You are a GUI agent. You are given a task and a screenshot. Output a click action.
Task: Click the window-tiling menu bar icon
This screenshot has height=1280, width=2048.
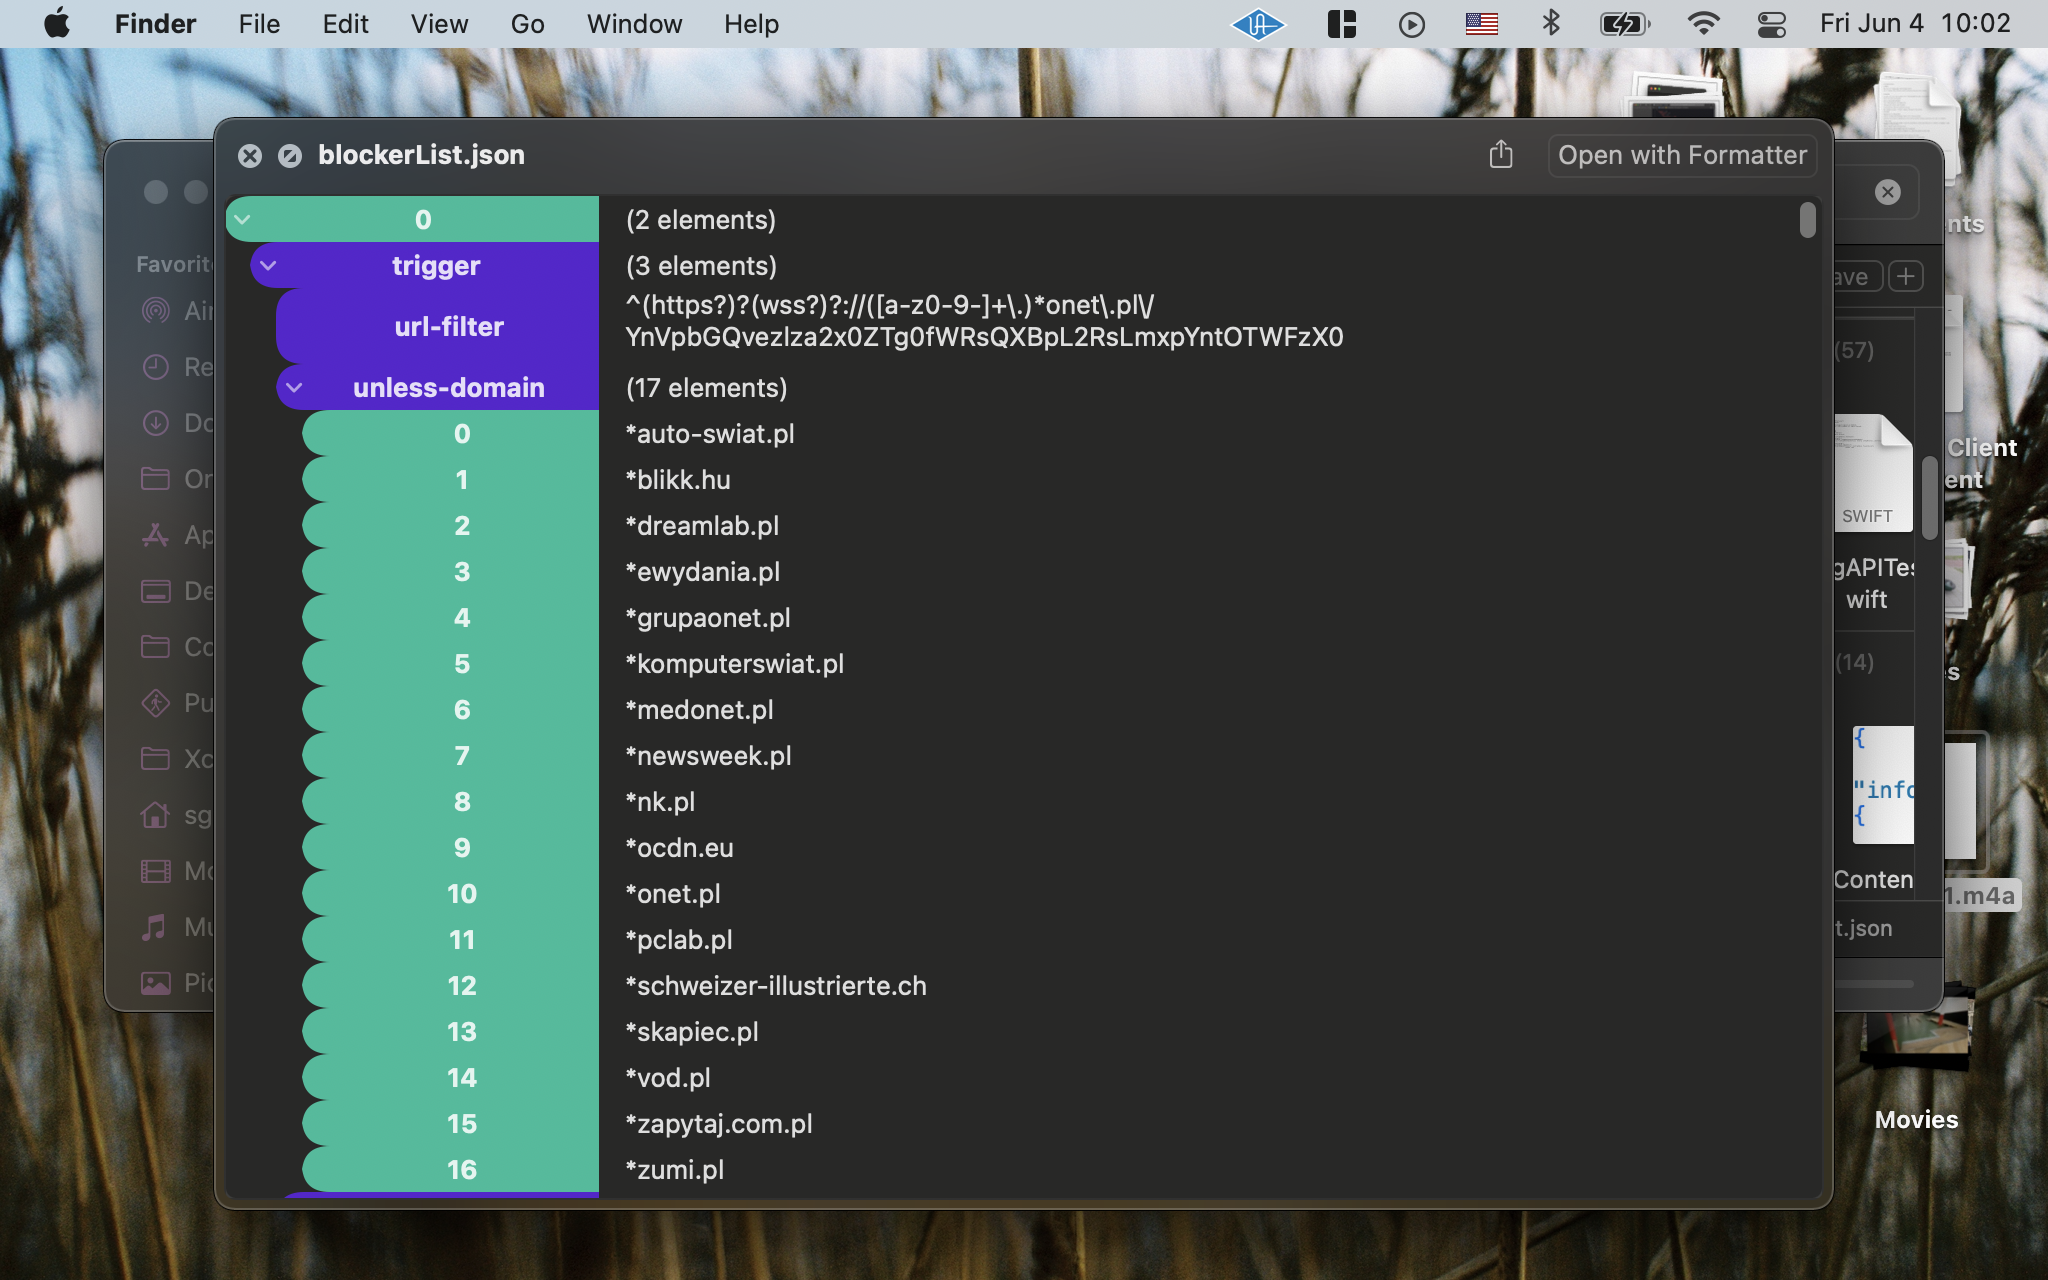coord(1342,24)
